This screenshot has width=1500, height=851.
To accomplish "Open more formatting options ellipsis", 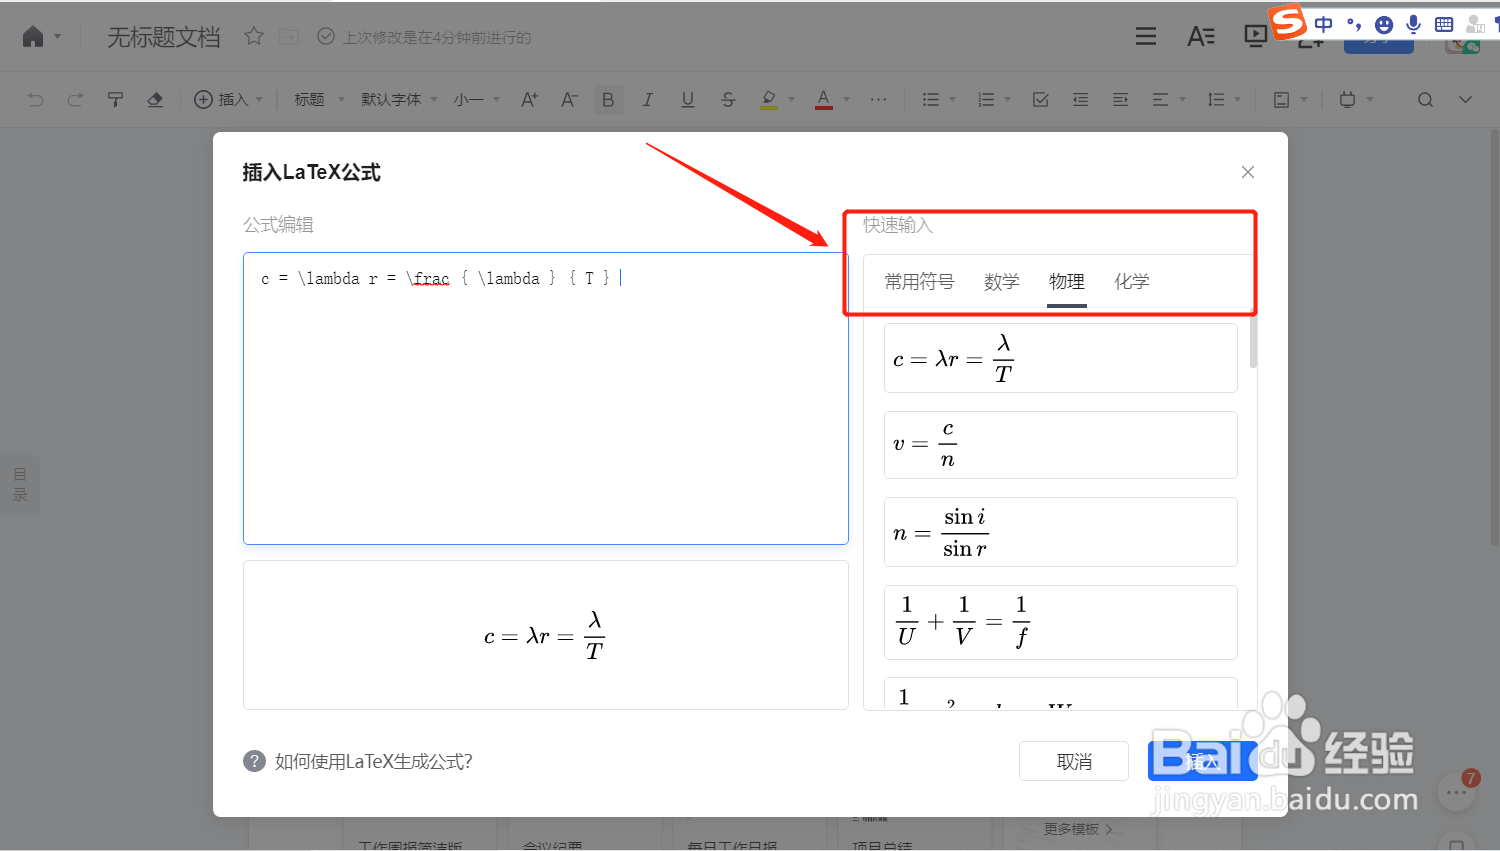I will tap(878, 99).
